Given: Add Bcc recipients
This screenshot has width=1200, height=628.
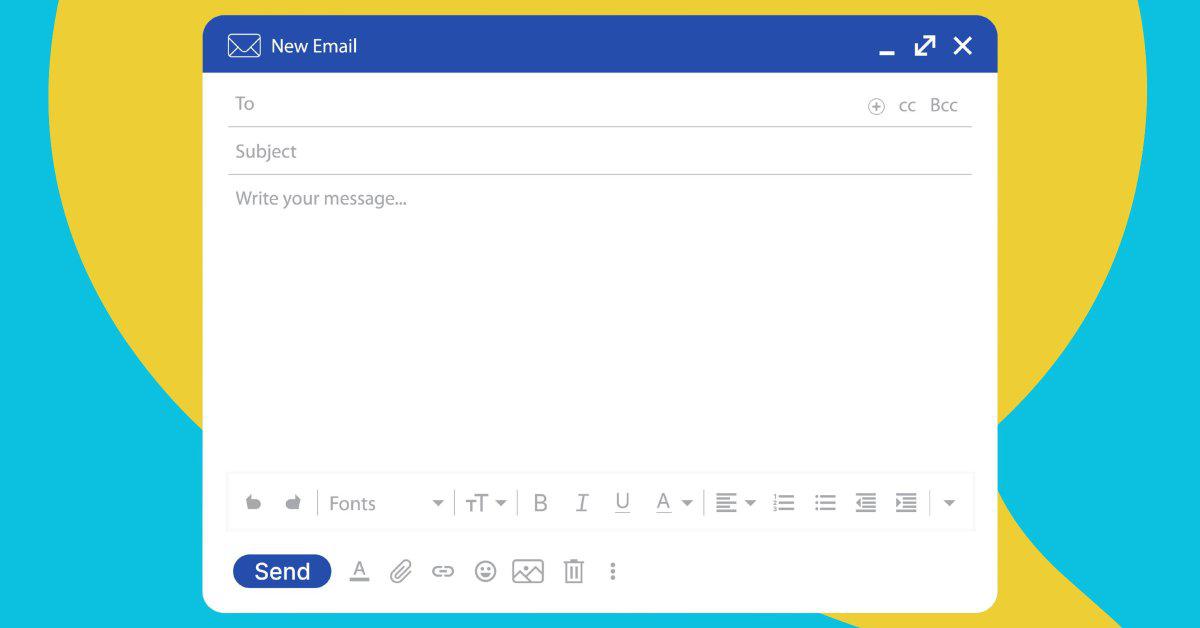Looking at the screenshot, I should (x=943, y=105).
